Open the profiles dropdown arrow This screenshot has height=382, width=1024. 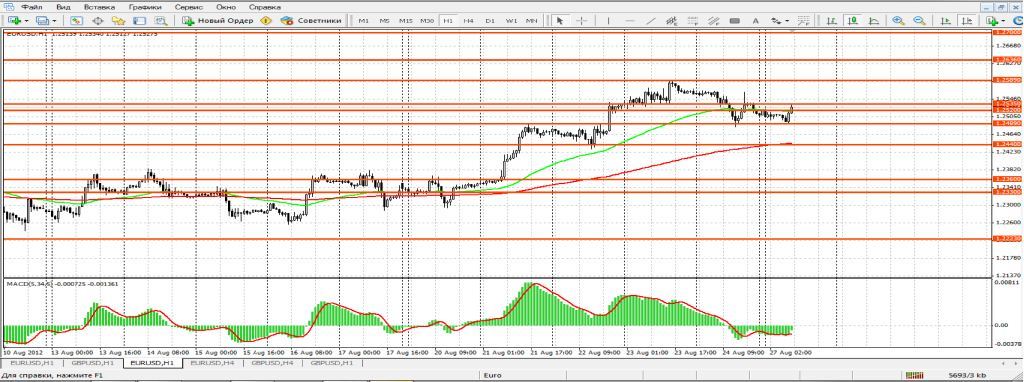pos(54,21)
